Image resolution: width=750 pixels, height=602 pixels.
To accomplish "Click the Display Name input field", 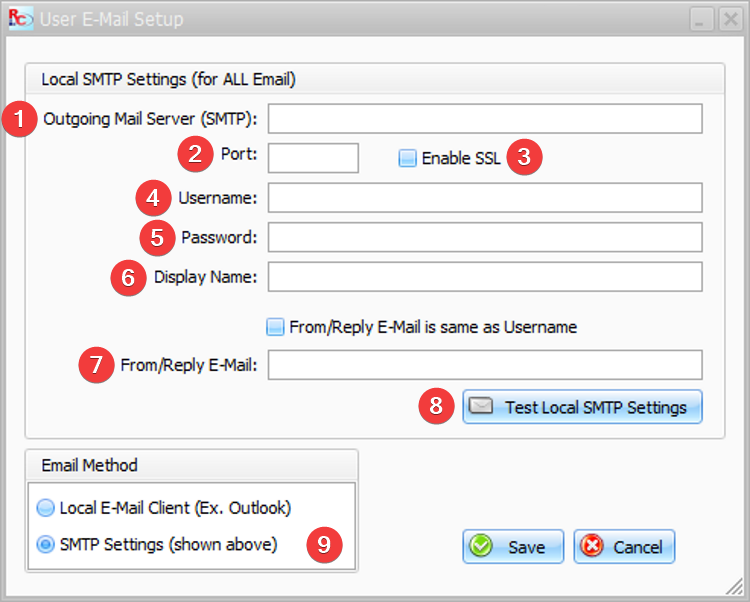I will pyautogui.click(x=485, y=277).
